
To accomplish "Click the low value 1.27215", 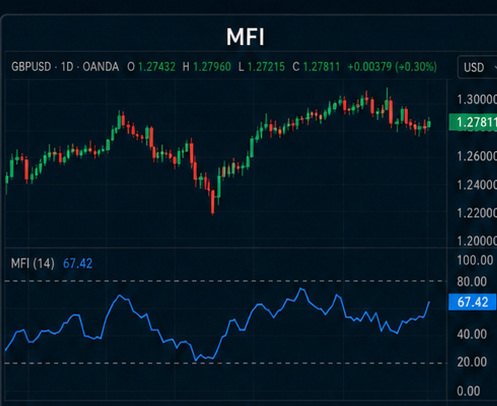I will [x=266, y=67].
